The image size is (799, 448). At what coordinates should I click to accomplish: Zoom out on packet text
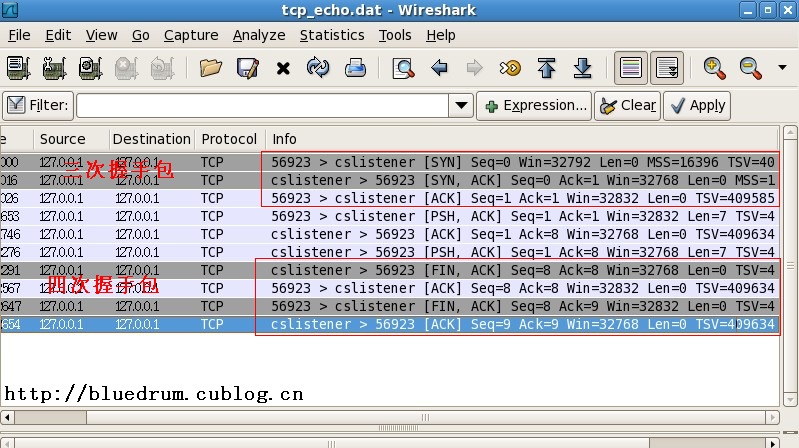751,68
